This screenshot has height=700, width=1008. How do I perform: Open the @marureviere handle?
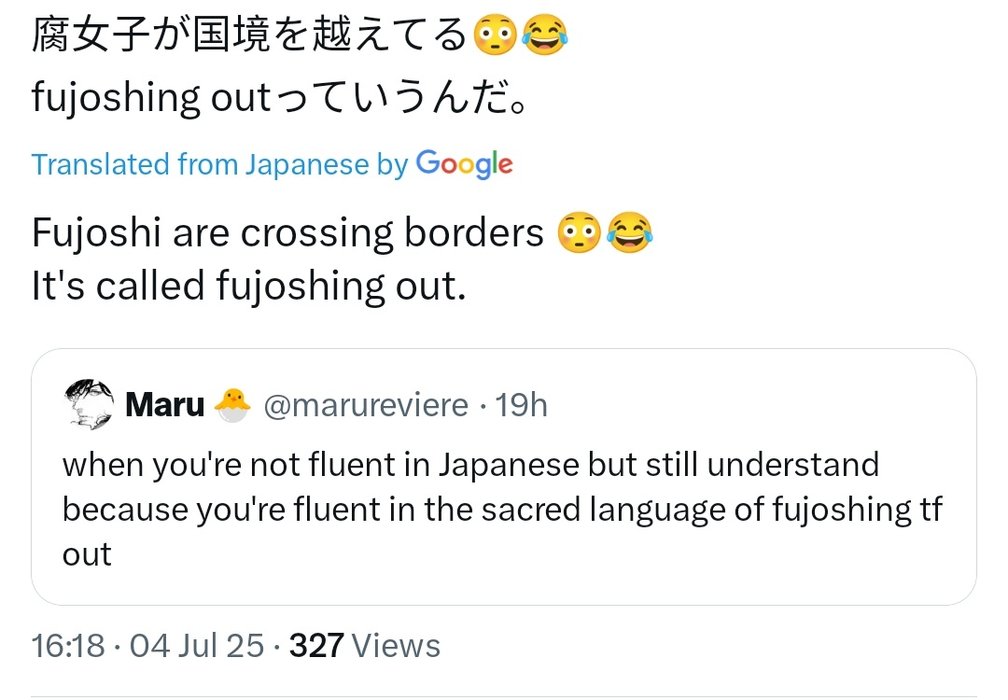tap(365, 405)
